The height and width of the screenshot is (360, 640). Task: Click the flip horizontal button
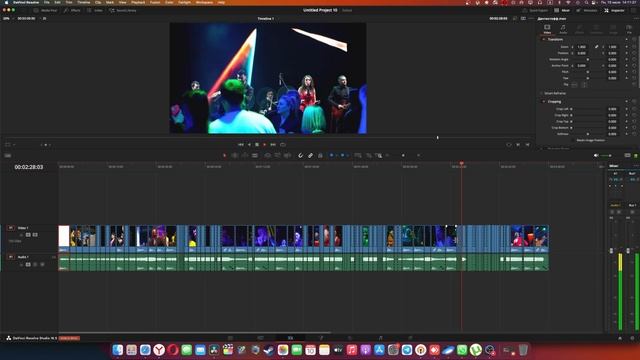click(x=575, y=84)
